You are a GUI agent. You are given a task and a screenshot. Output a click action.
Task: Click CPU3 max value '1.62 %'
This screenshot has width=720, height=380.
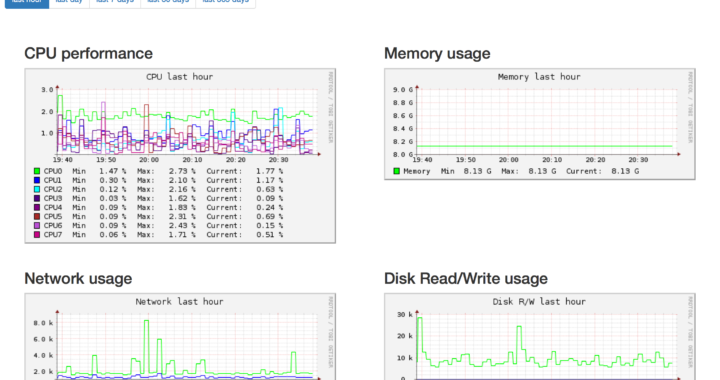(x=182, y=198)
